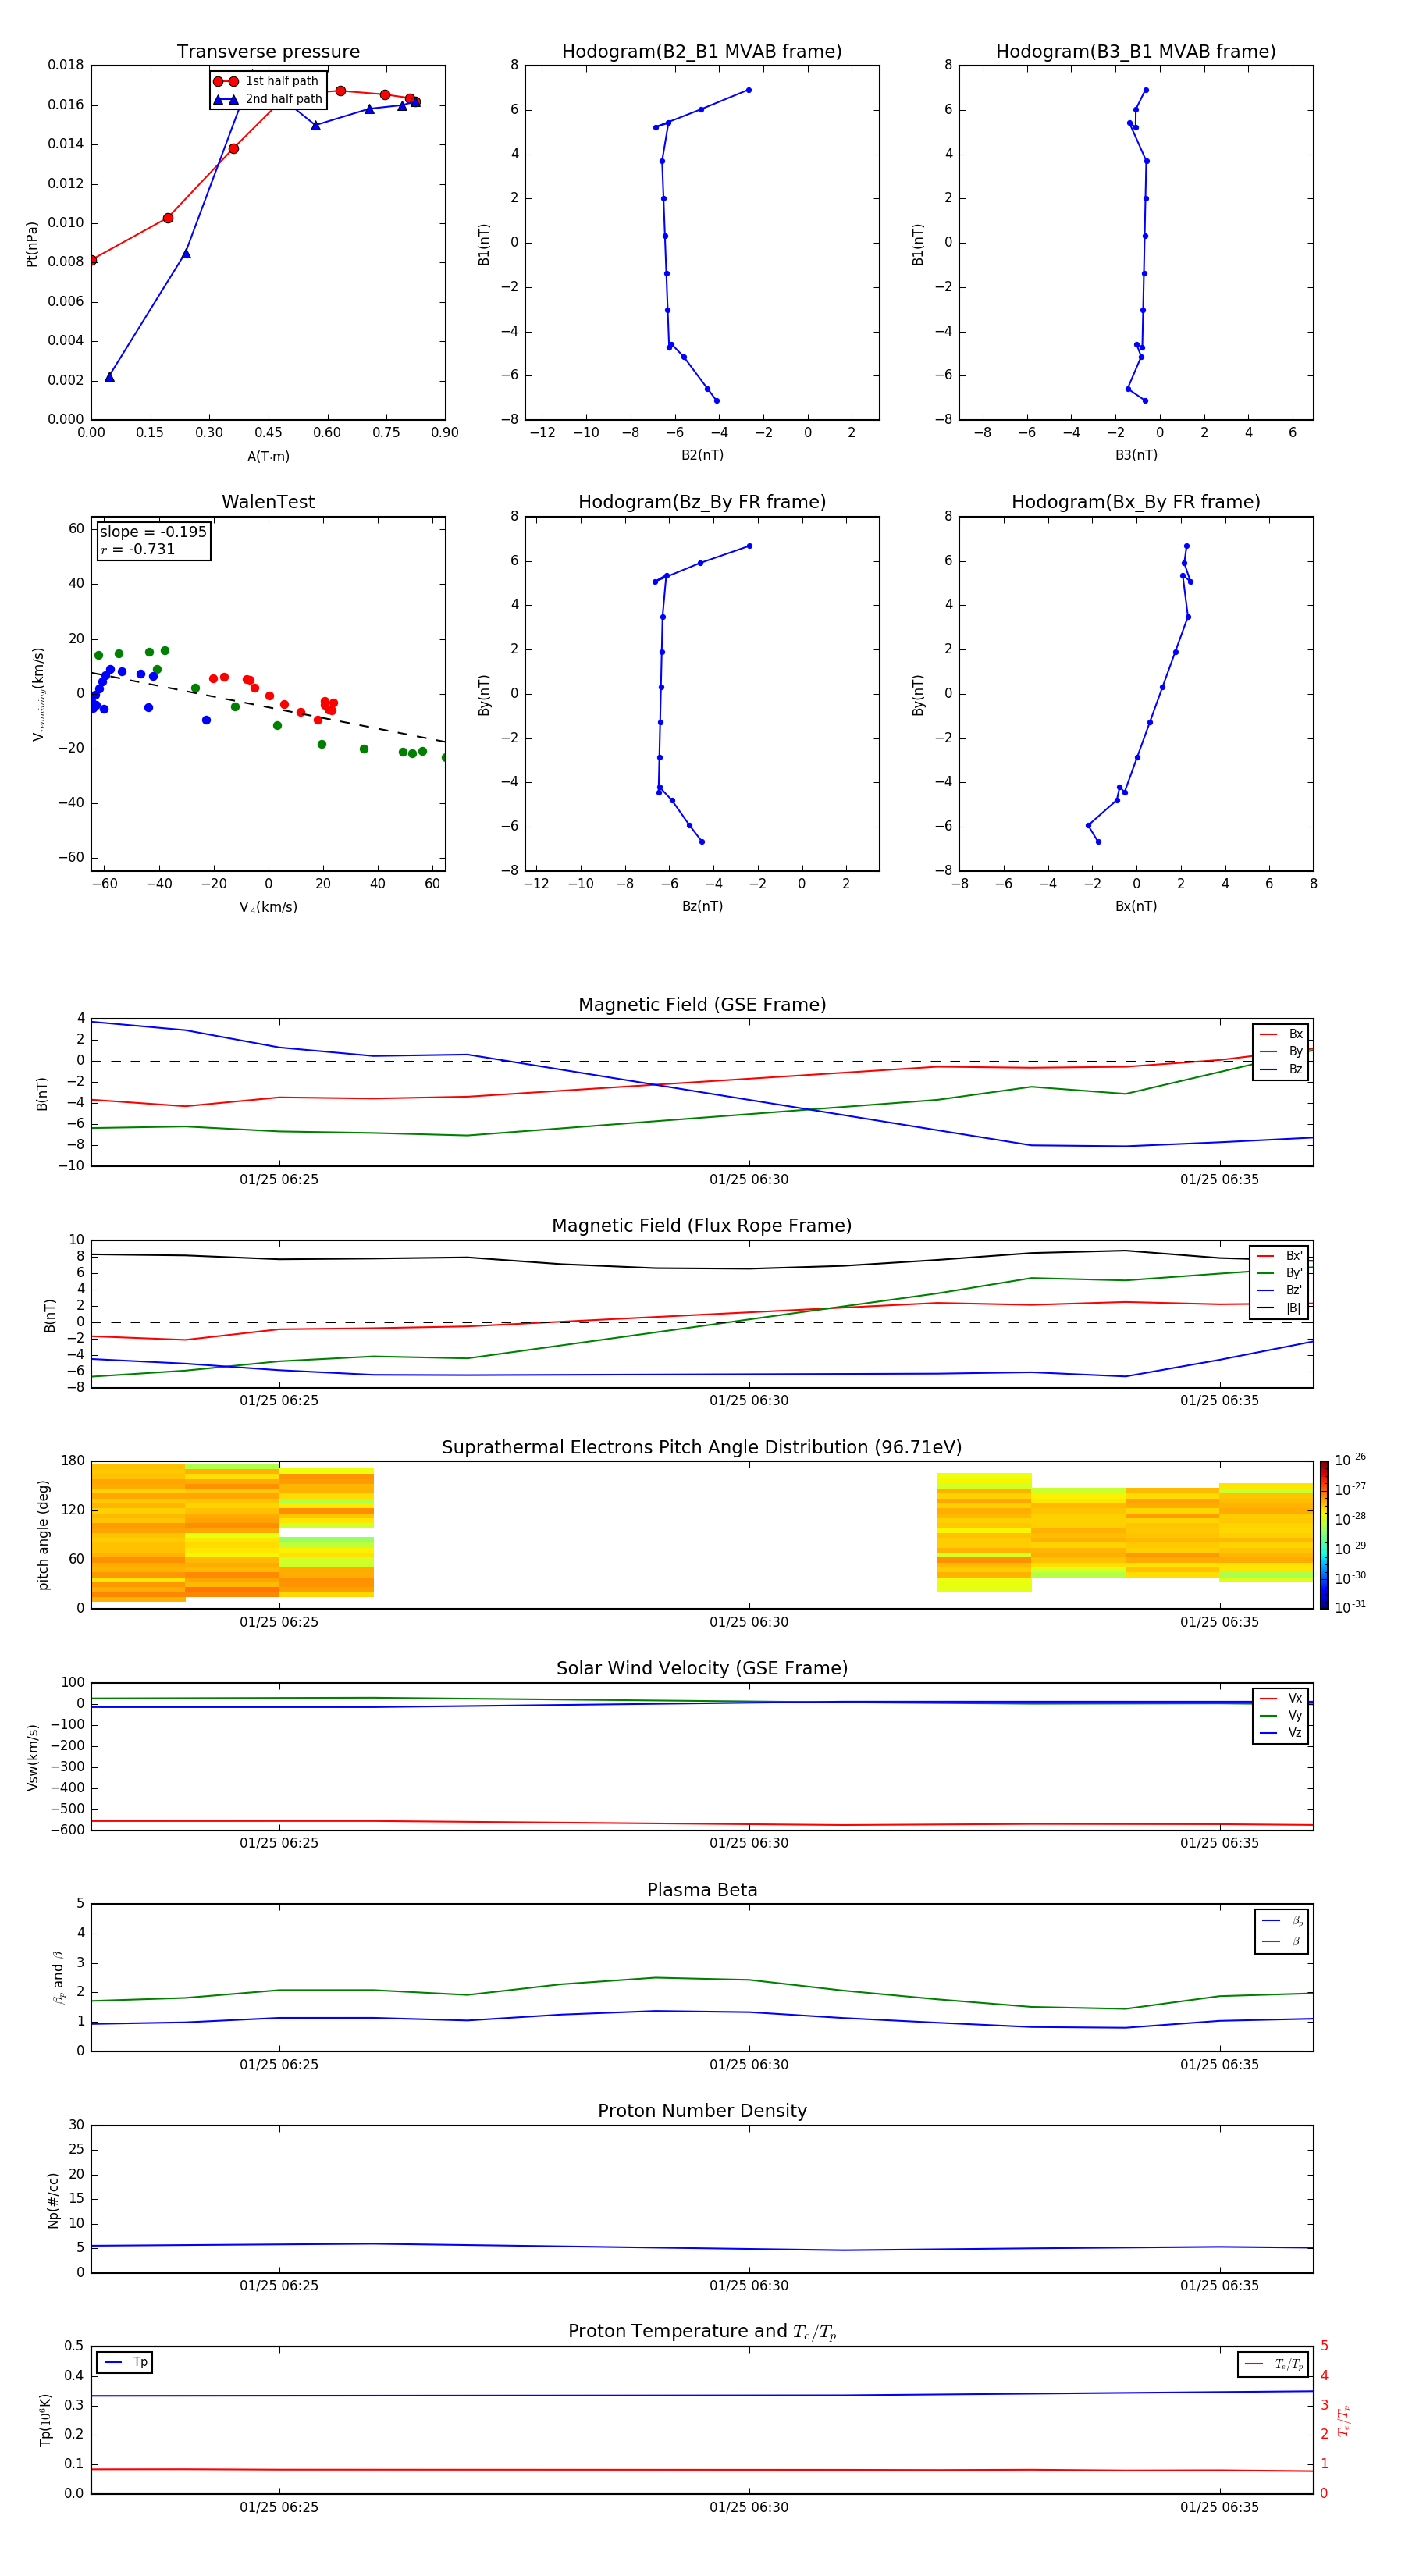
Task: Click the "Bz(nT)" x-axis label
Action: [x=702, y=906]
